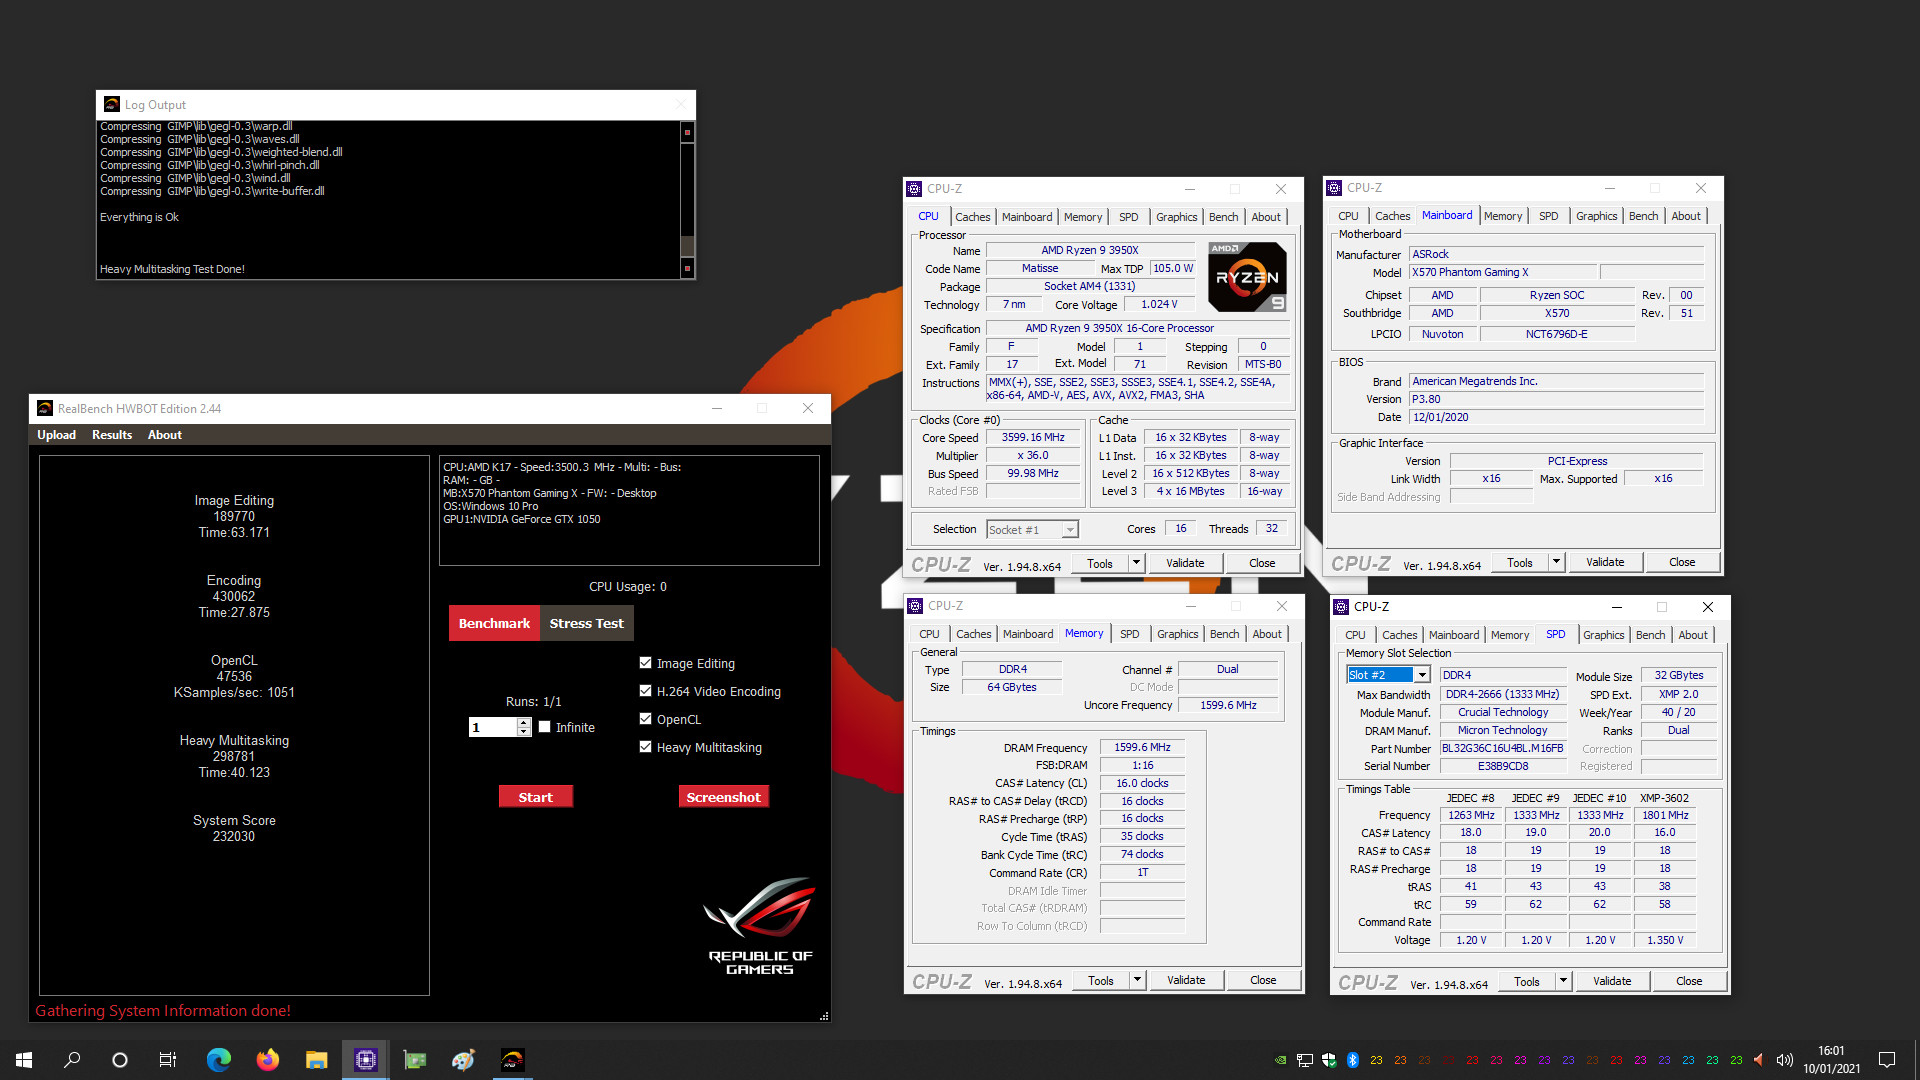Click Log Output scrollbar down arrow
This screenshot has height=1080, width=1920.
coord(687,268)
